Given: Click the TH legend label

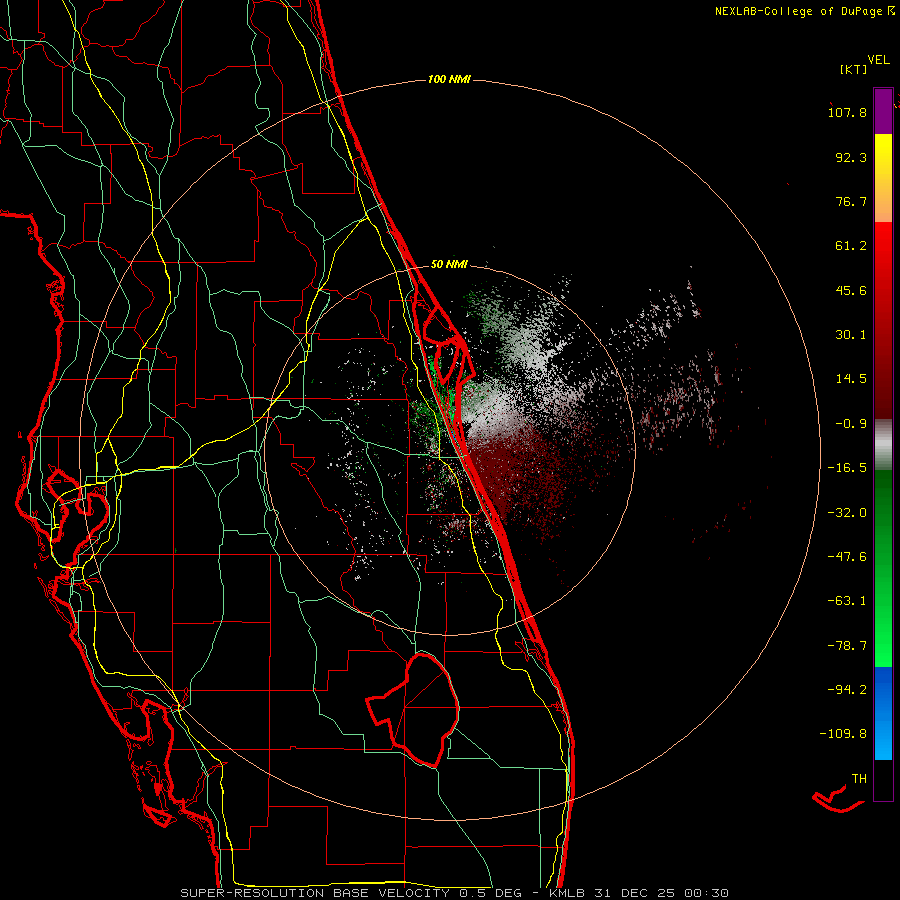Looking at the screenshot, I should (x=859, y=779).
